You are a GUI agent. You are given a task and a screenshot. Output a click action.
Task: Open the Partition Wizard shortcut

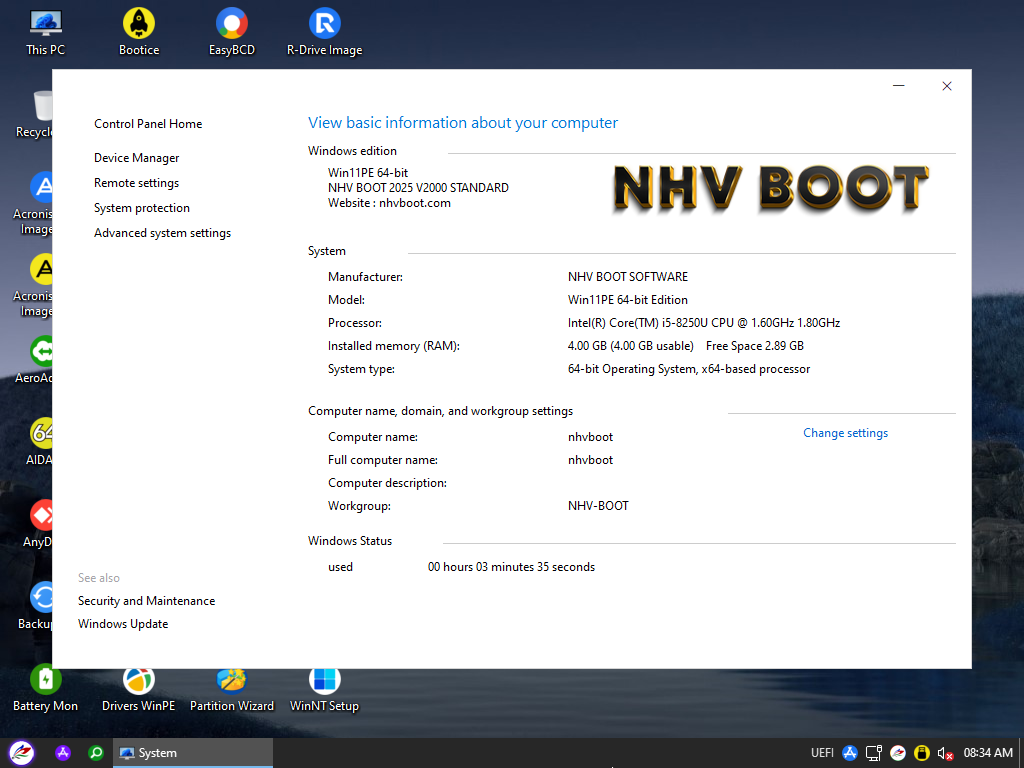coord(232,682)
